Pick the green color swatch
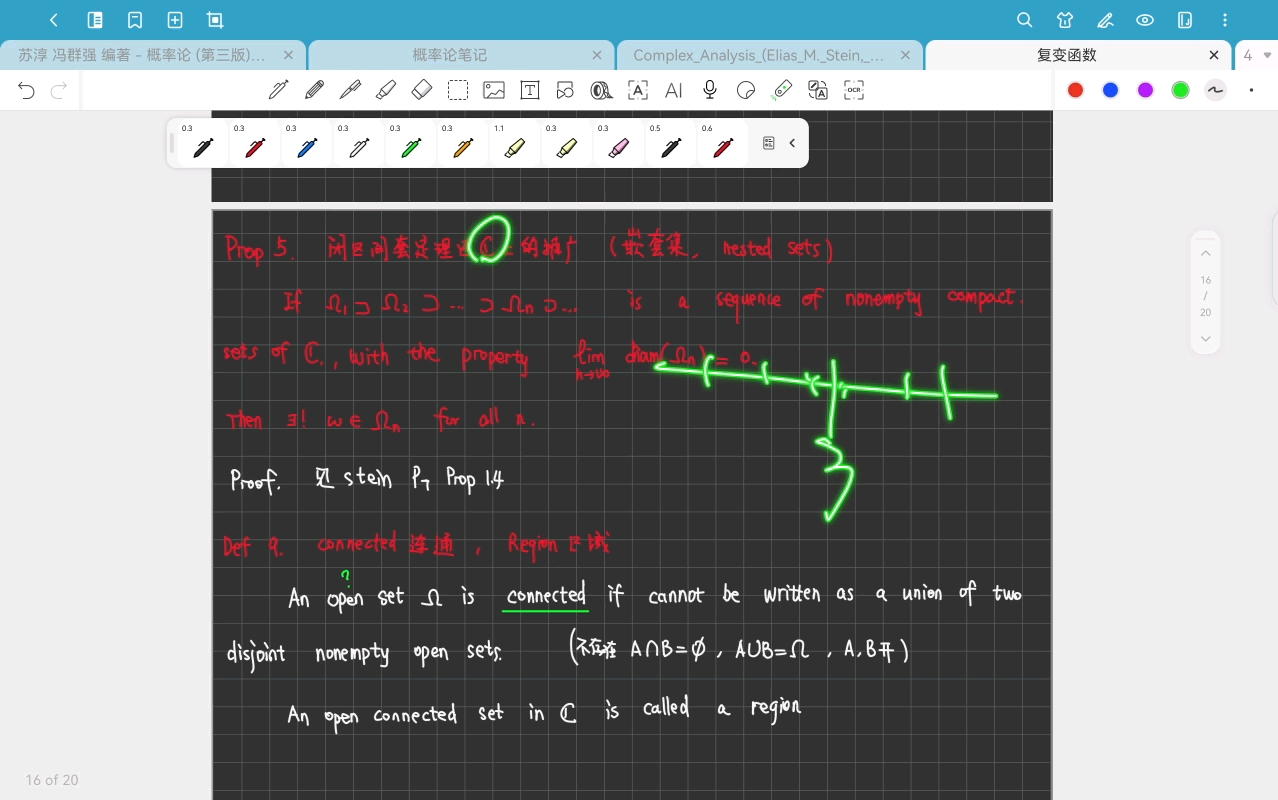1278x800 pixels. (x=1180, y=90)
